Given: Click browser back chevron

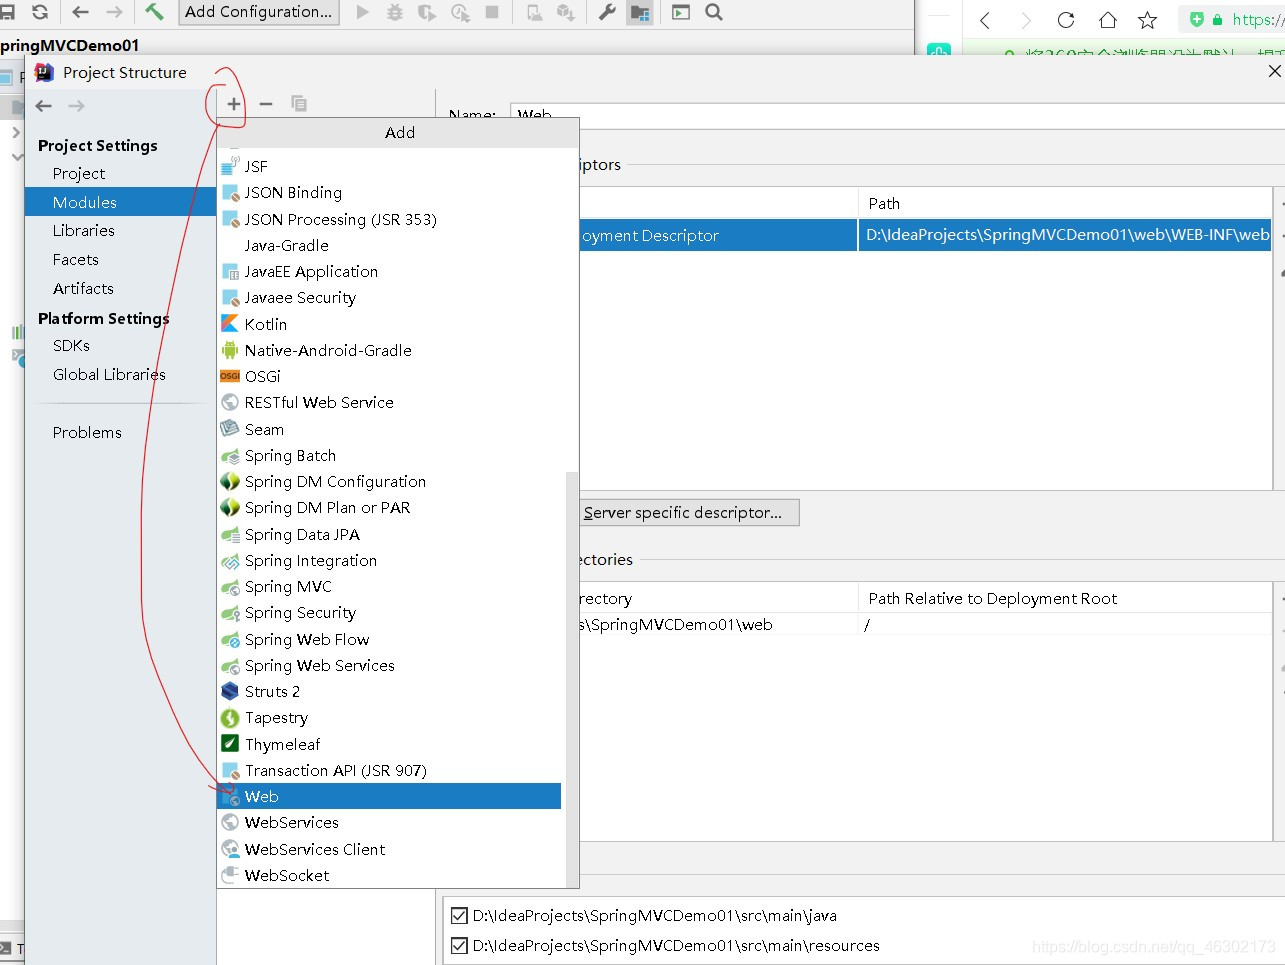Looking at the screenshot, I should tap(985, 20).
